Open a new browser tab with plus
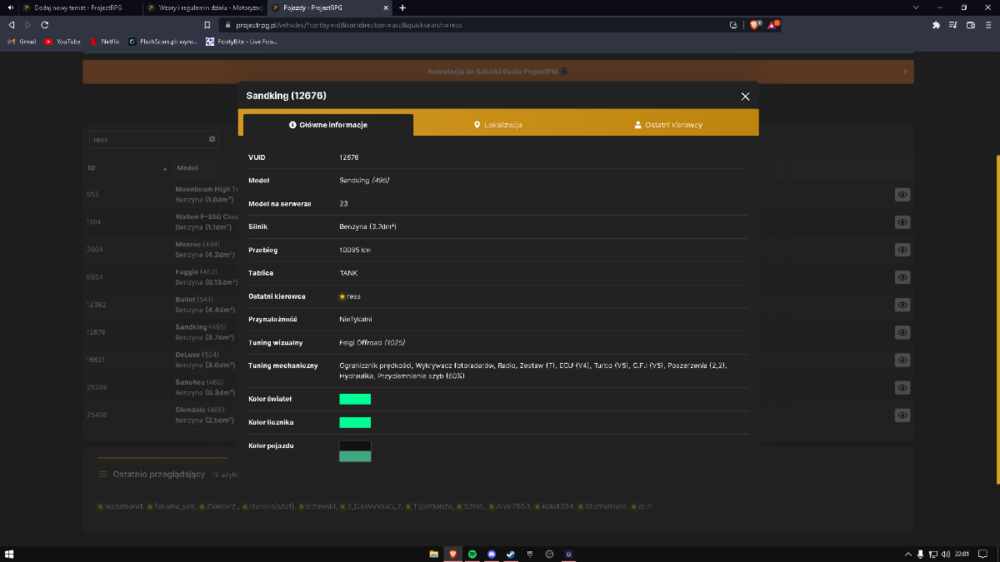The width and height of the screenshot is (1000, 562). (402, 8)
